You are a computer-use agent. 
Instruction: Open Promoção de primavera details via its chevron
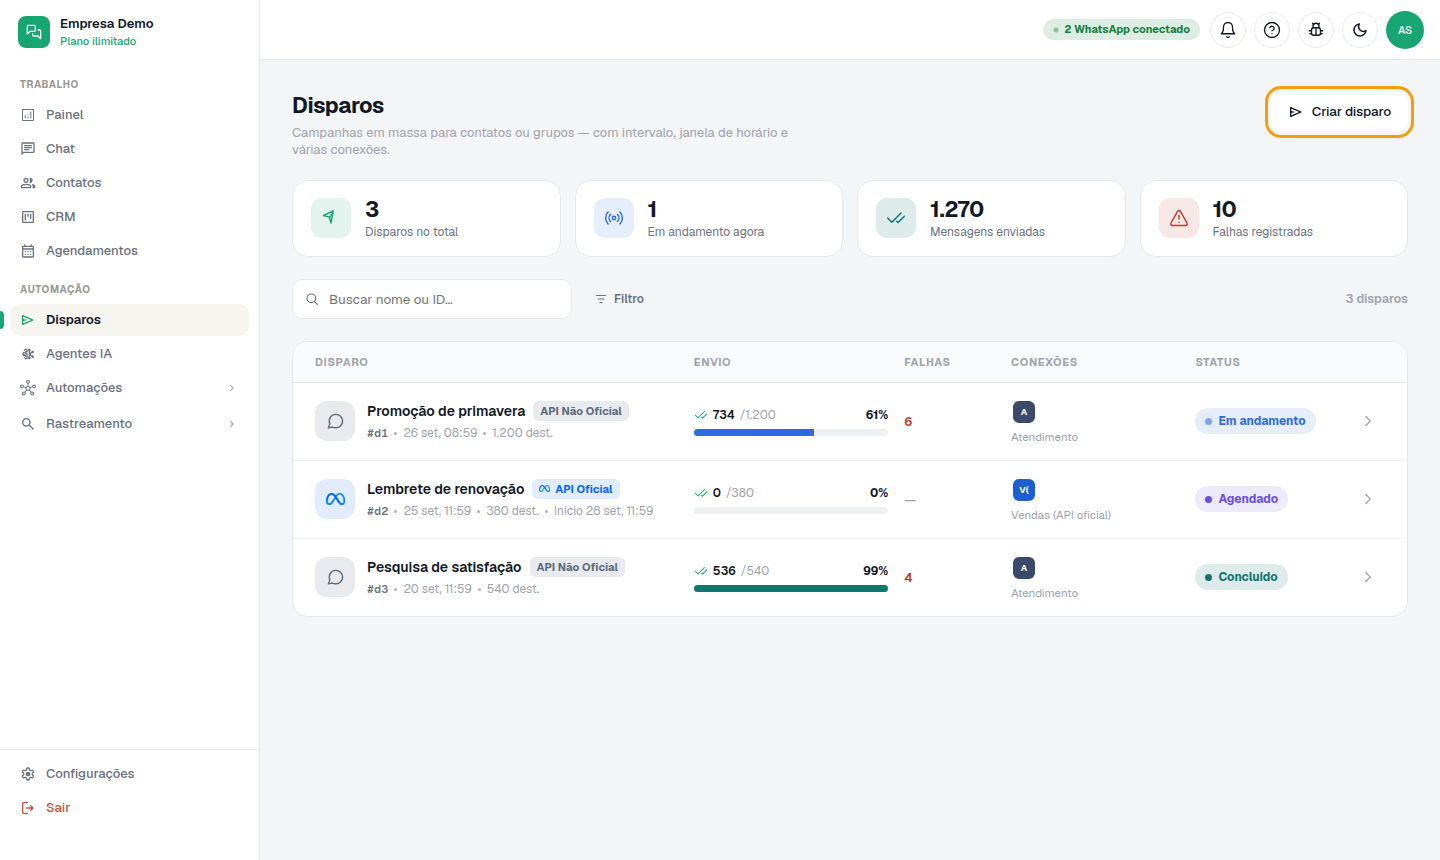coord(1368,421)
